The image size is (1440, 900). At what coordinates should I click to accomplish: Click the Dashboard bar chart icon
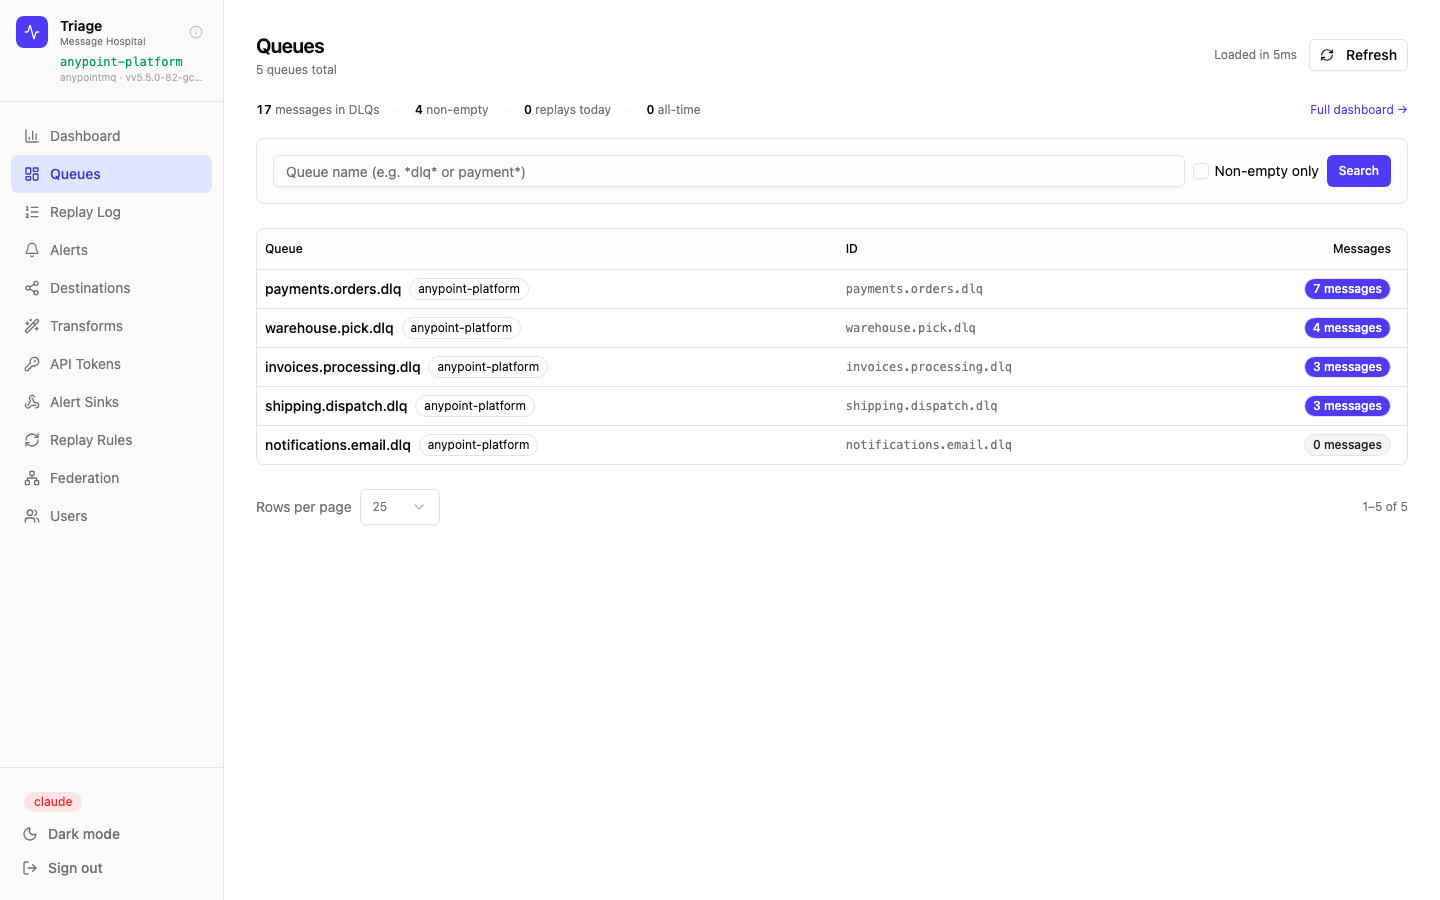(x=32, y=136)
